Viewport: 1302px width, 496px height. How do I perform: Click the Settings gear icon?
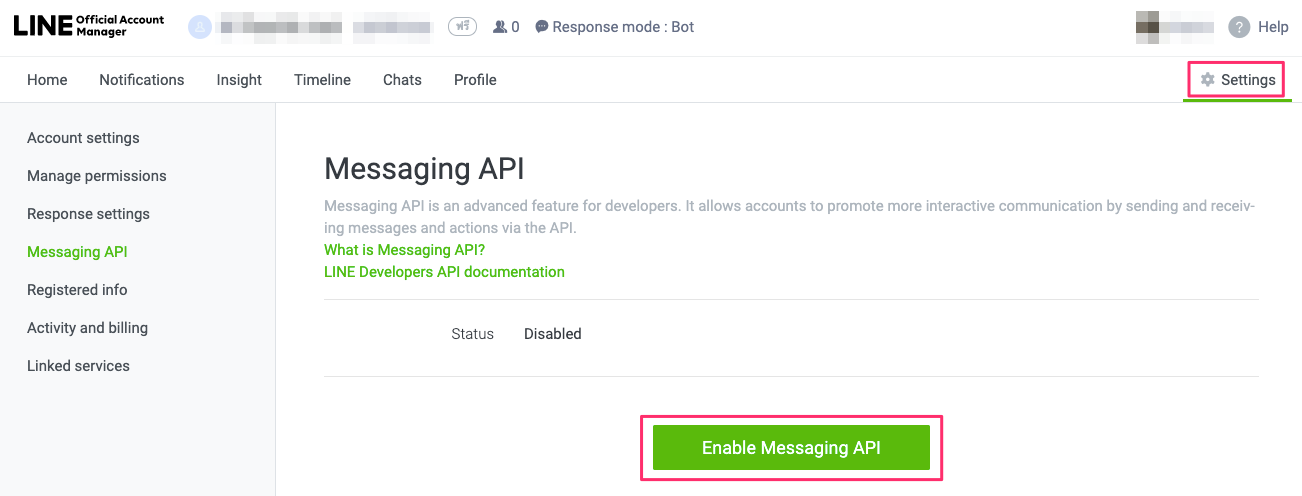pyautogui.click(x=1207, y=80)
